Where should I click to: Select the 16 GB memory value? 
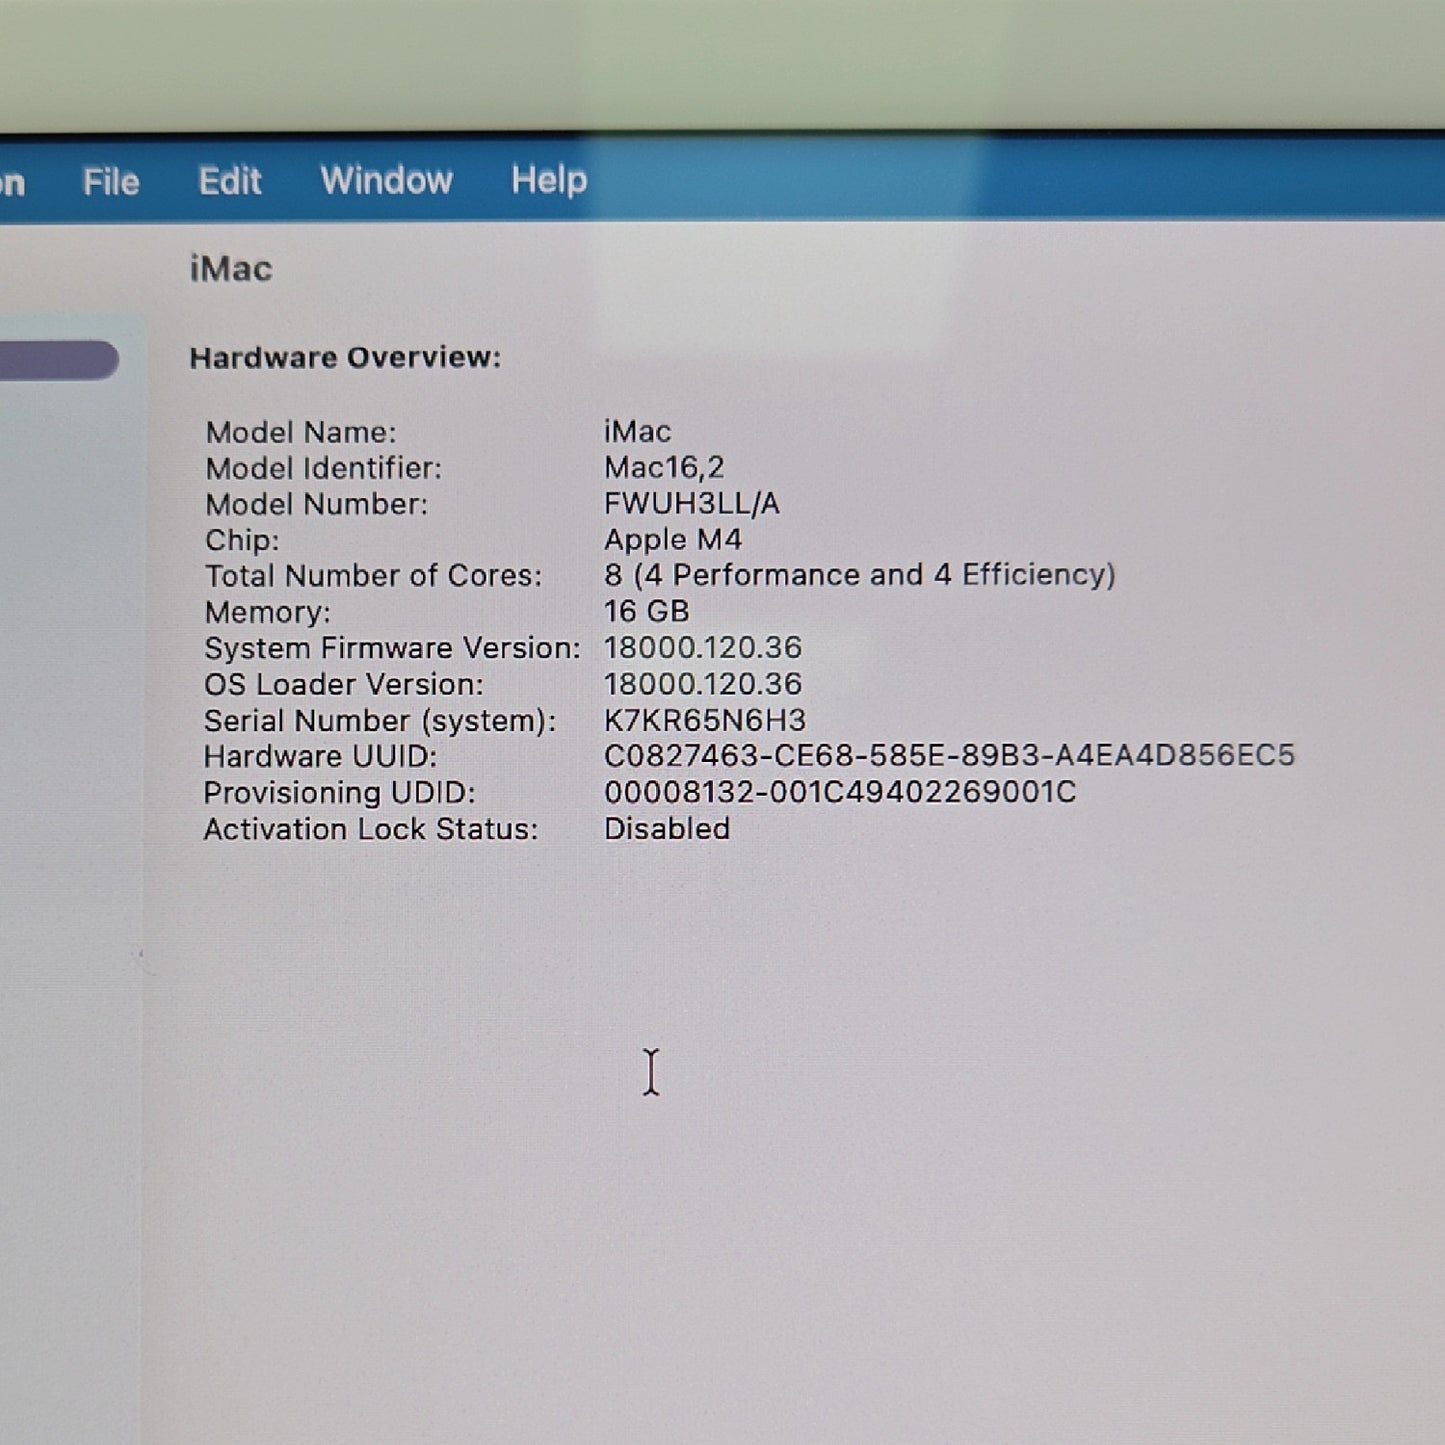(646, 611)
